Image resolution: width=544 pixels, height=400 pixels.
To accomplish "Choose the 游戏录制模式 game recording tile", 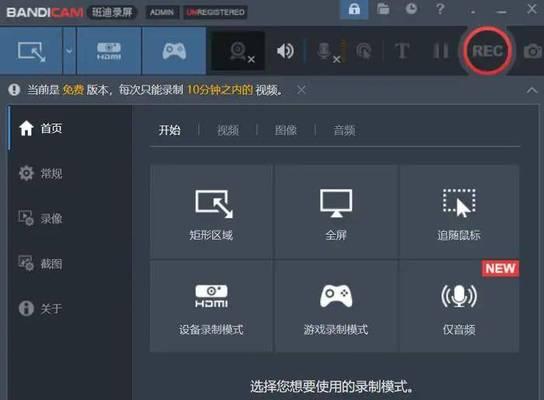I will click(x=336, y=306).
